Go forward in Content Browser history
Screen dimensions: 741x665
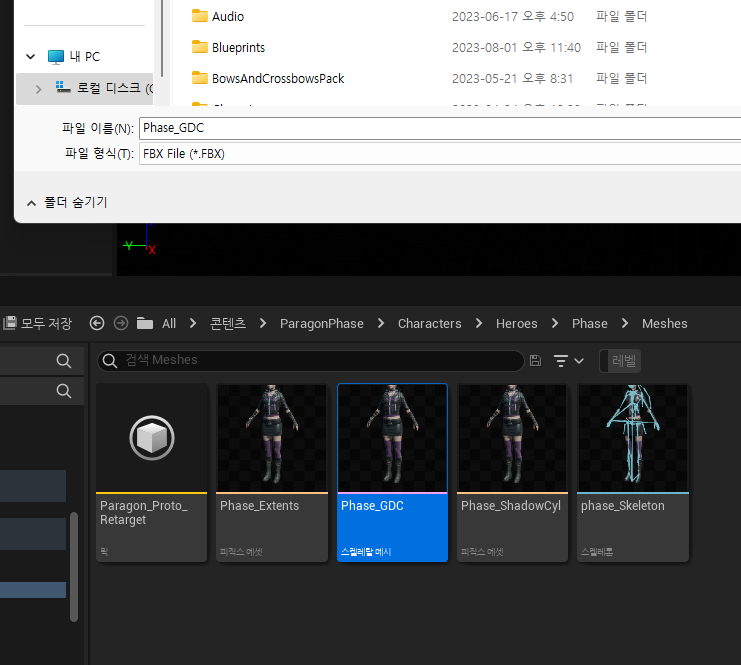click(121, 323)
